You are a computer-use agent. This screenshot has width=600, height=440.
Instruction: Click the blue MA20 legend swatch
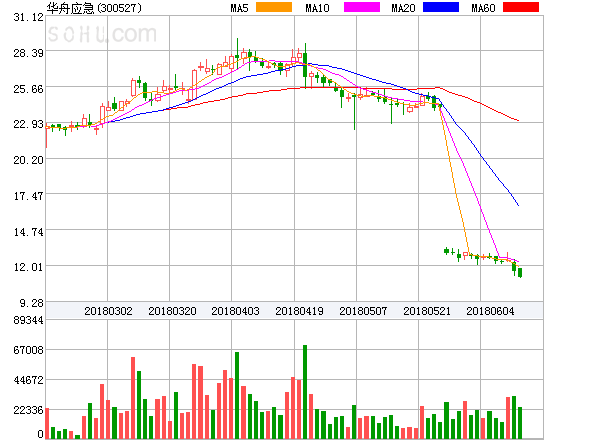tap(441, 7)
